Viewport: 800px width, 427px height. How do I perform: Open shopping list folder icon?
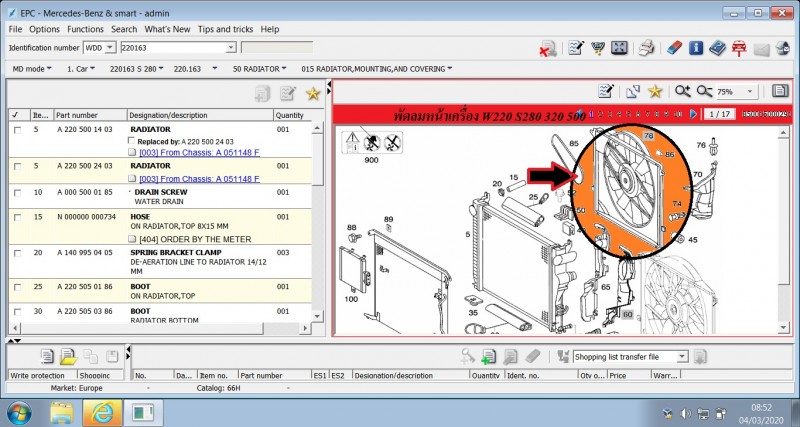click(x=68, y=356)
